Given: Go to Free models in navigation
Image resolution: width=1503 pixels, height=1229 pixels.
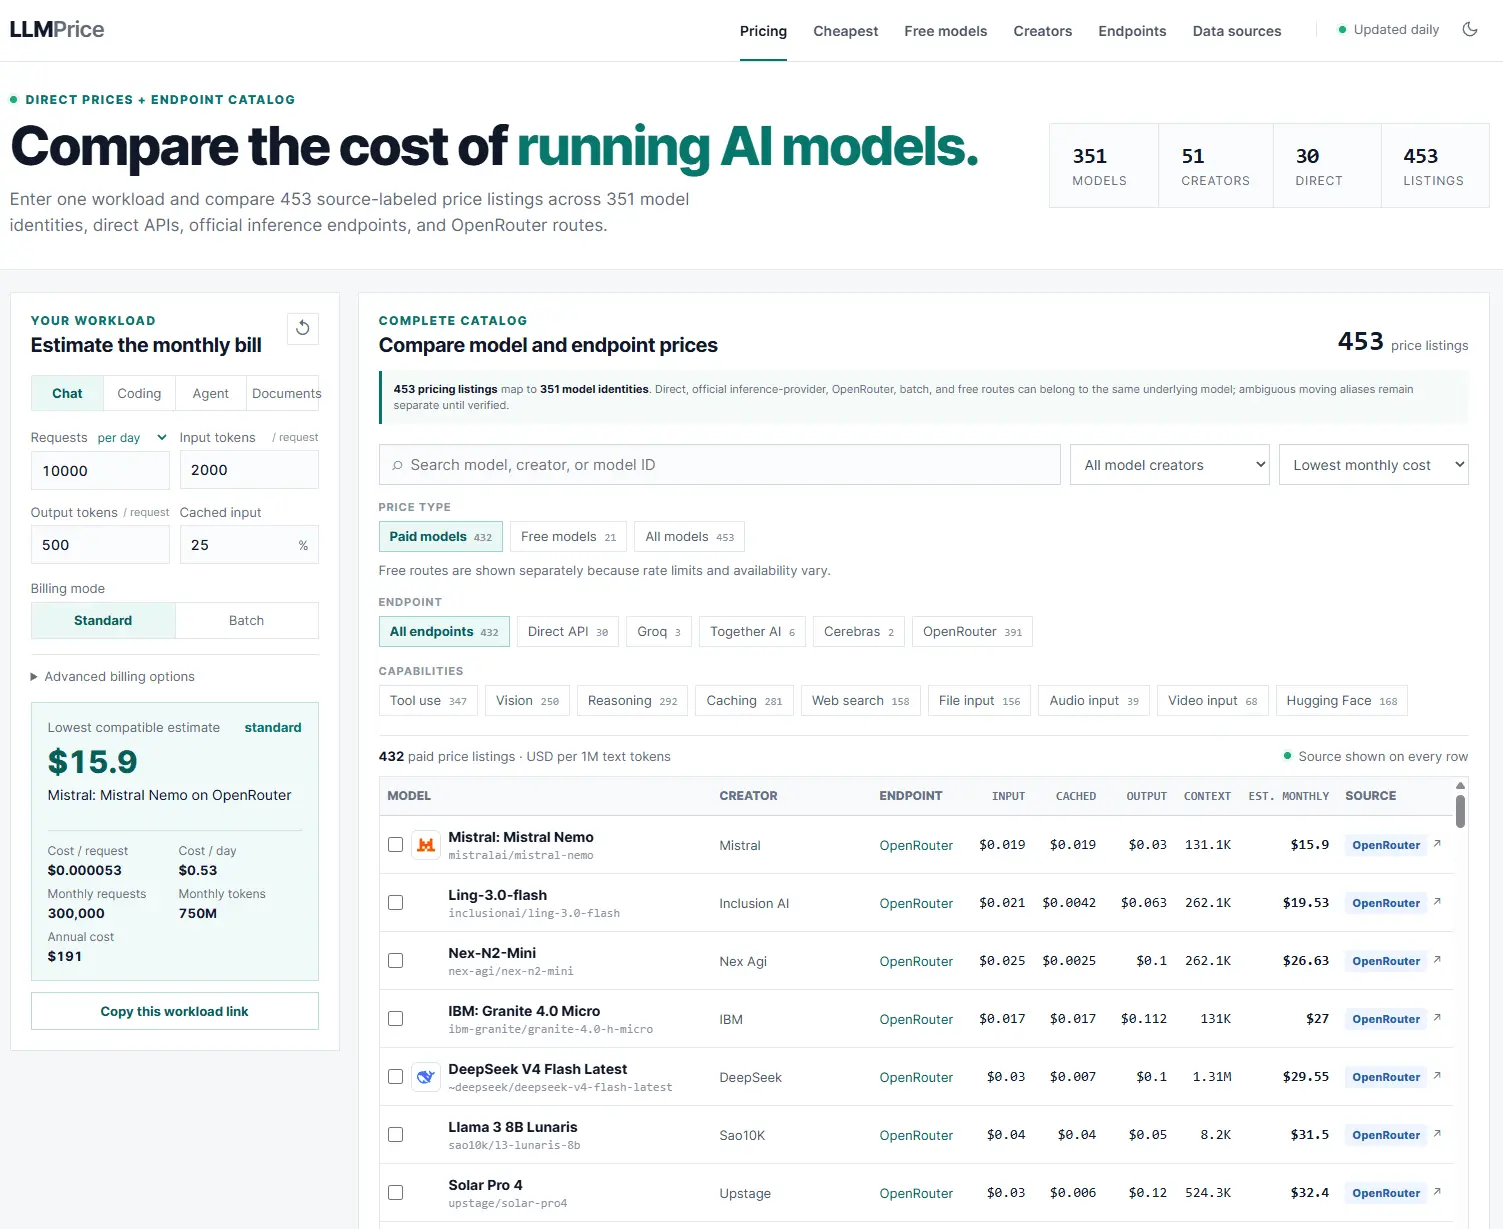Looking at the screenshot, I should coord(945,31).
